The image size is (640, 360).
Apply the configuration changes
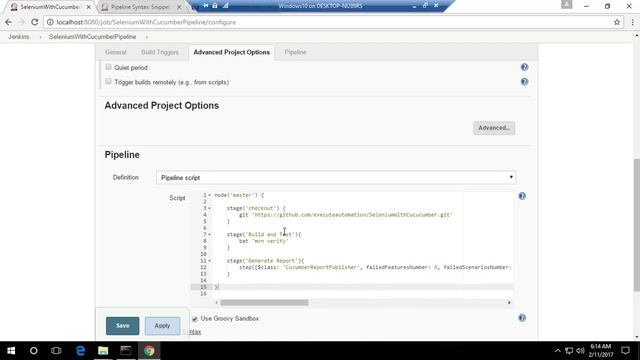pos(162,326)
